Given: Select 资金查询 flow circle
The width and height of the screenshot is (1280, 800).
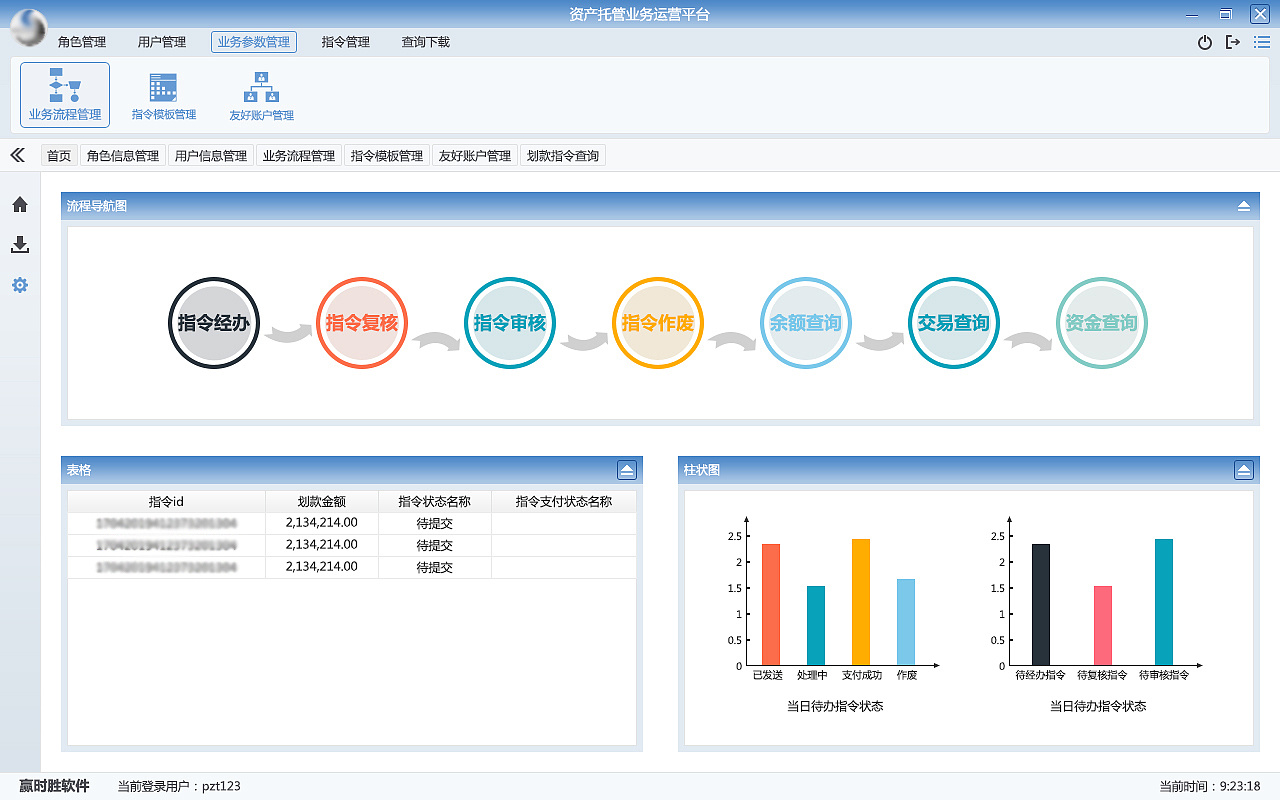Looking at the screenshot, I should (x=1102, y=323).
